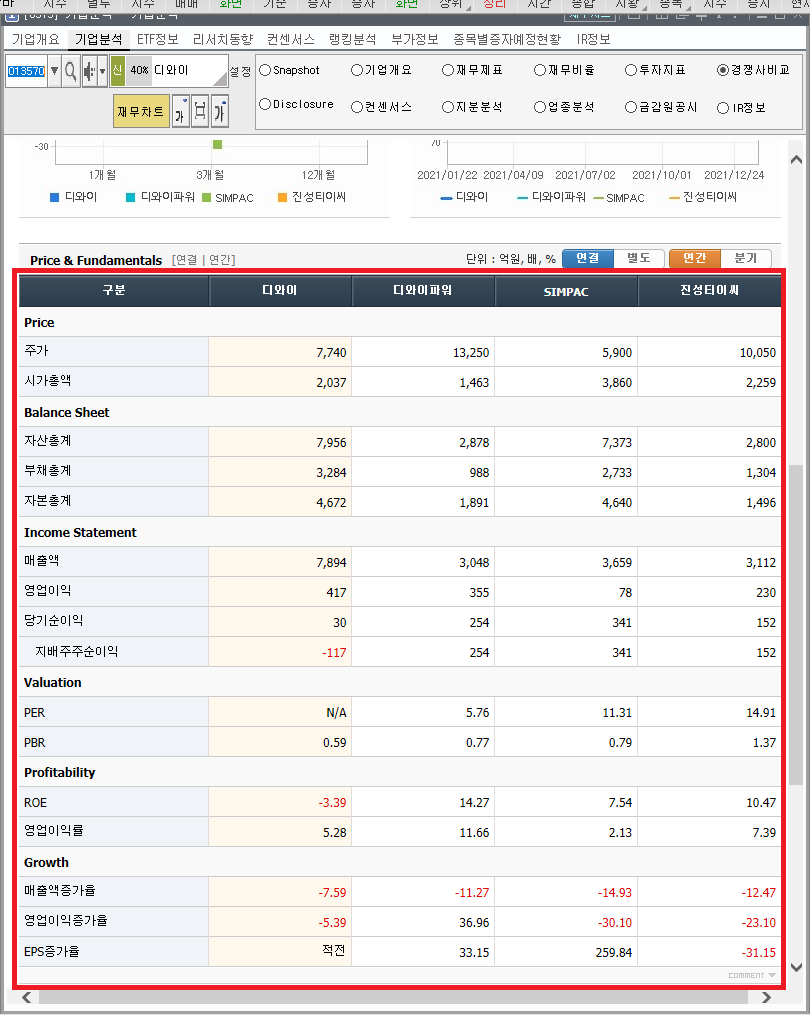Switch to the top 컨센서스 tab
The height and width of the screenshot is (1015, 810).
coord(291,39)
